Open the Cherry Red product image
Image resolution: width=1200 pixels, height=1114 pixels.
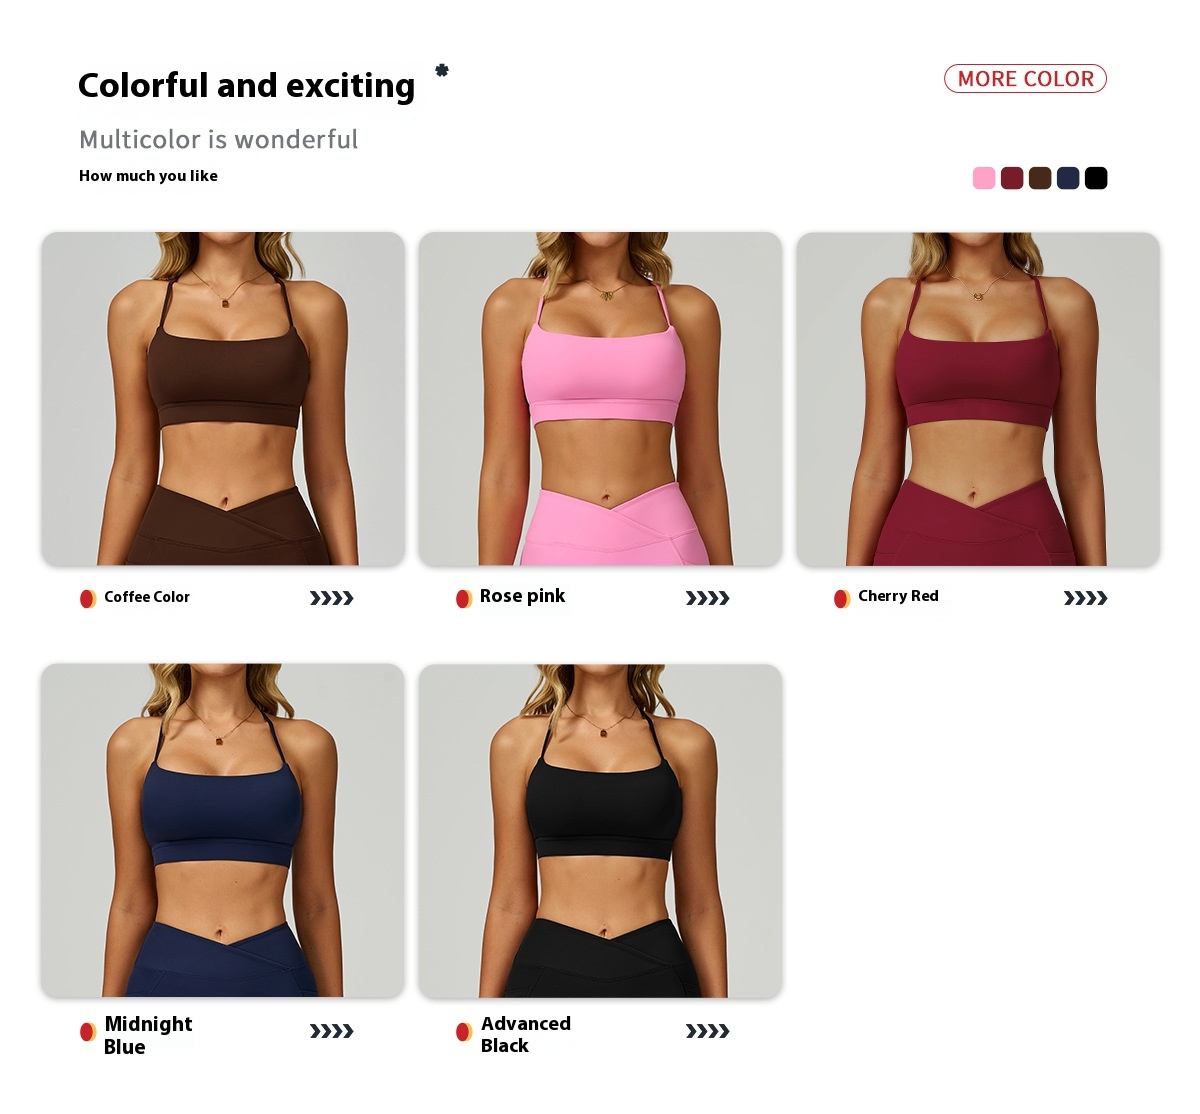[978, 399]
